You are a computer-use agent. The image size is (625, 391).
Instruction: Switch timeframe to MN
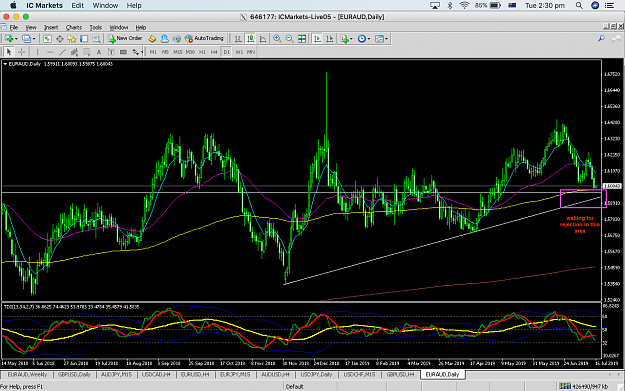[x=251, y=52]
